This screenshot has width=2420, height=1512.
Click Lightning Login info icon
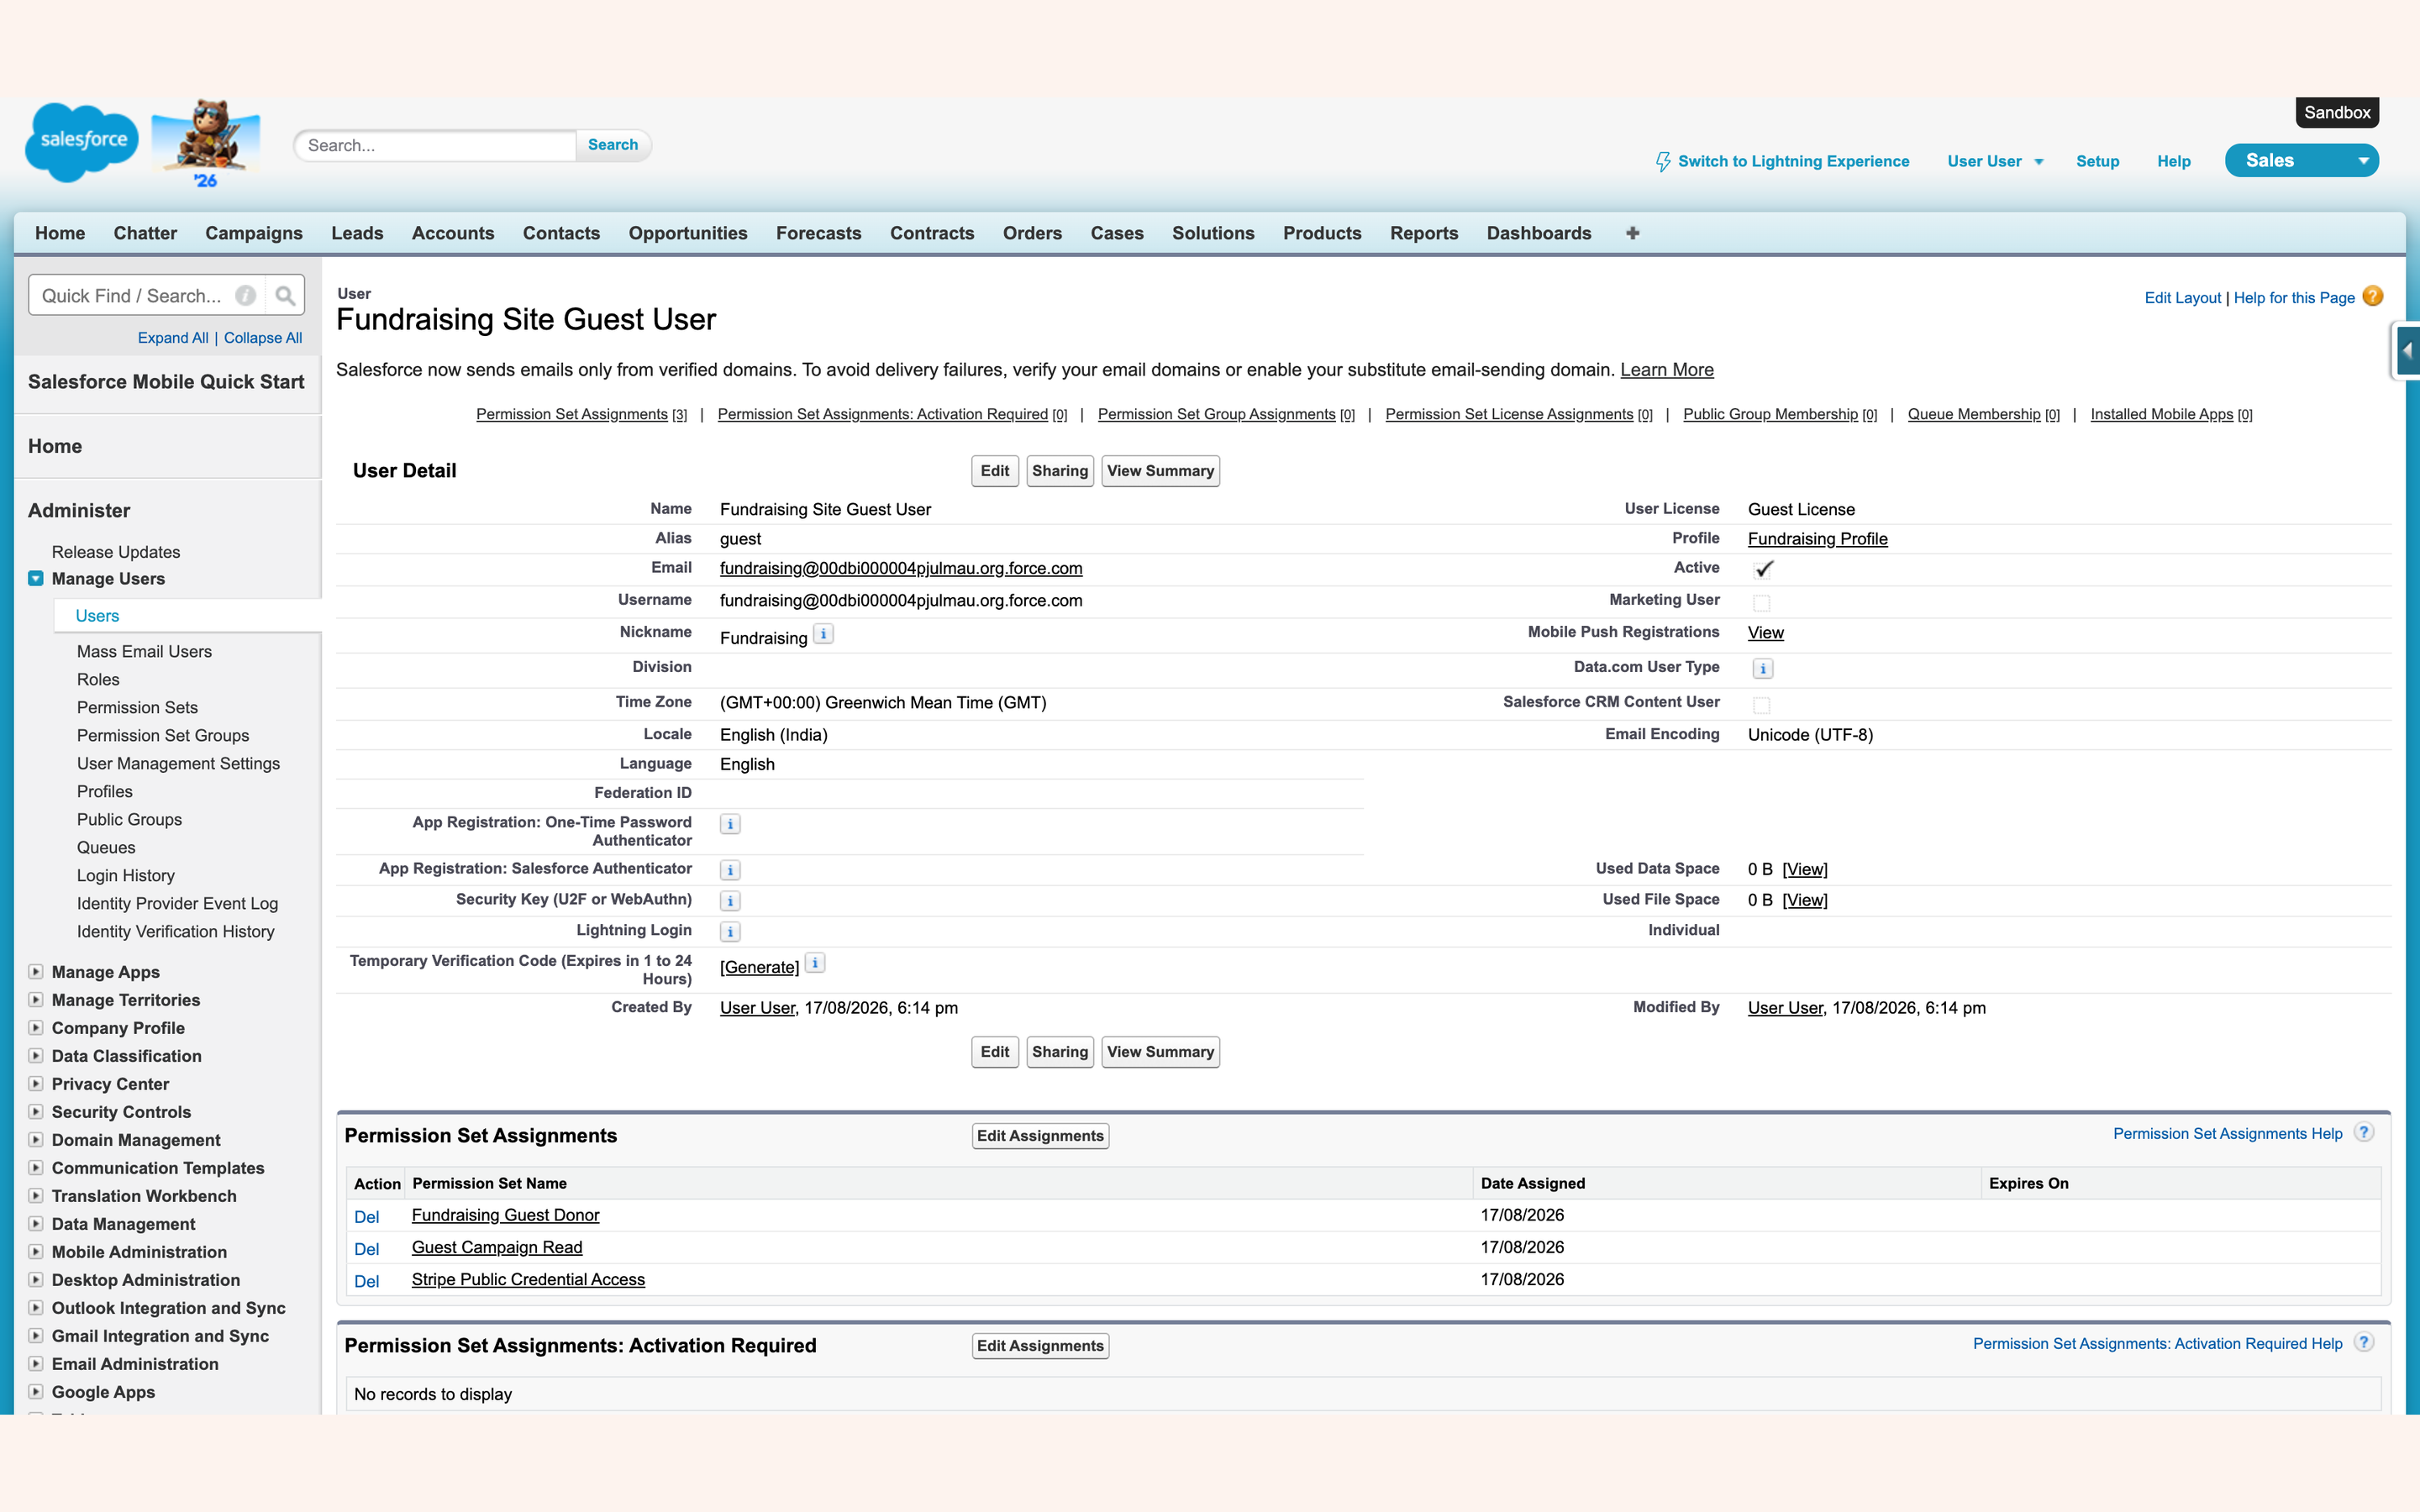pyautogui.click(x=730, y=932)
